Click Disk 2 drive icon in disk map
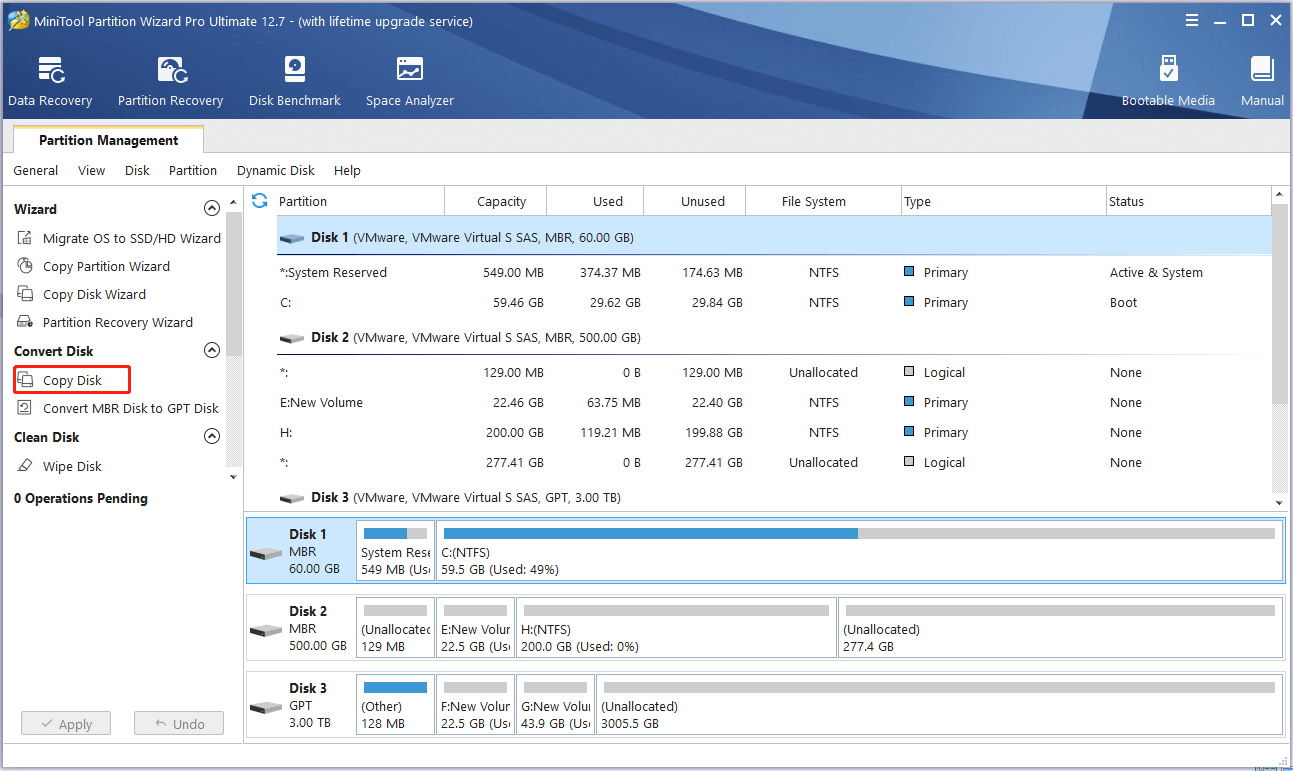Screen dimensions: 1293x771 pos(266,630)
